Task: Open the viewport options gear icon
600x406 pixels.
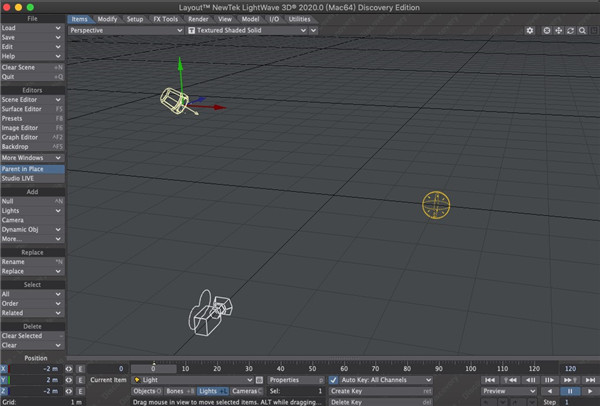Action: [530, 30]
